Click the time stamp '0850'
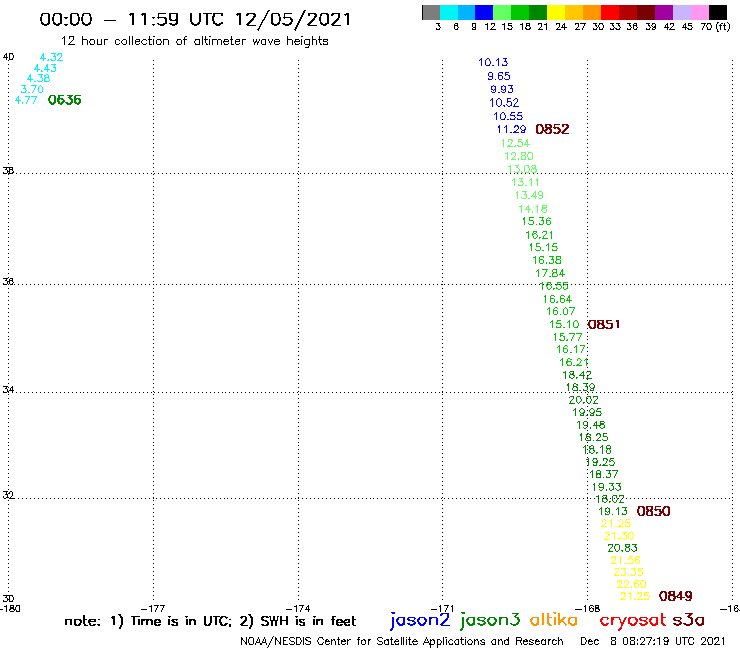This screenshot has height=650, width=740. click(653, 511)
